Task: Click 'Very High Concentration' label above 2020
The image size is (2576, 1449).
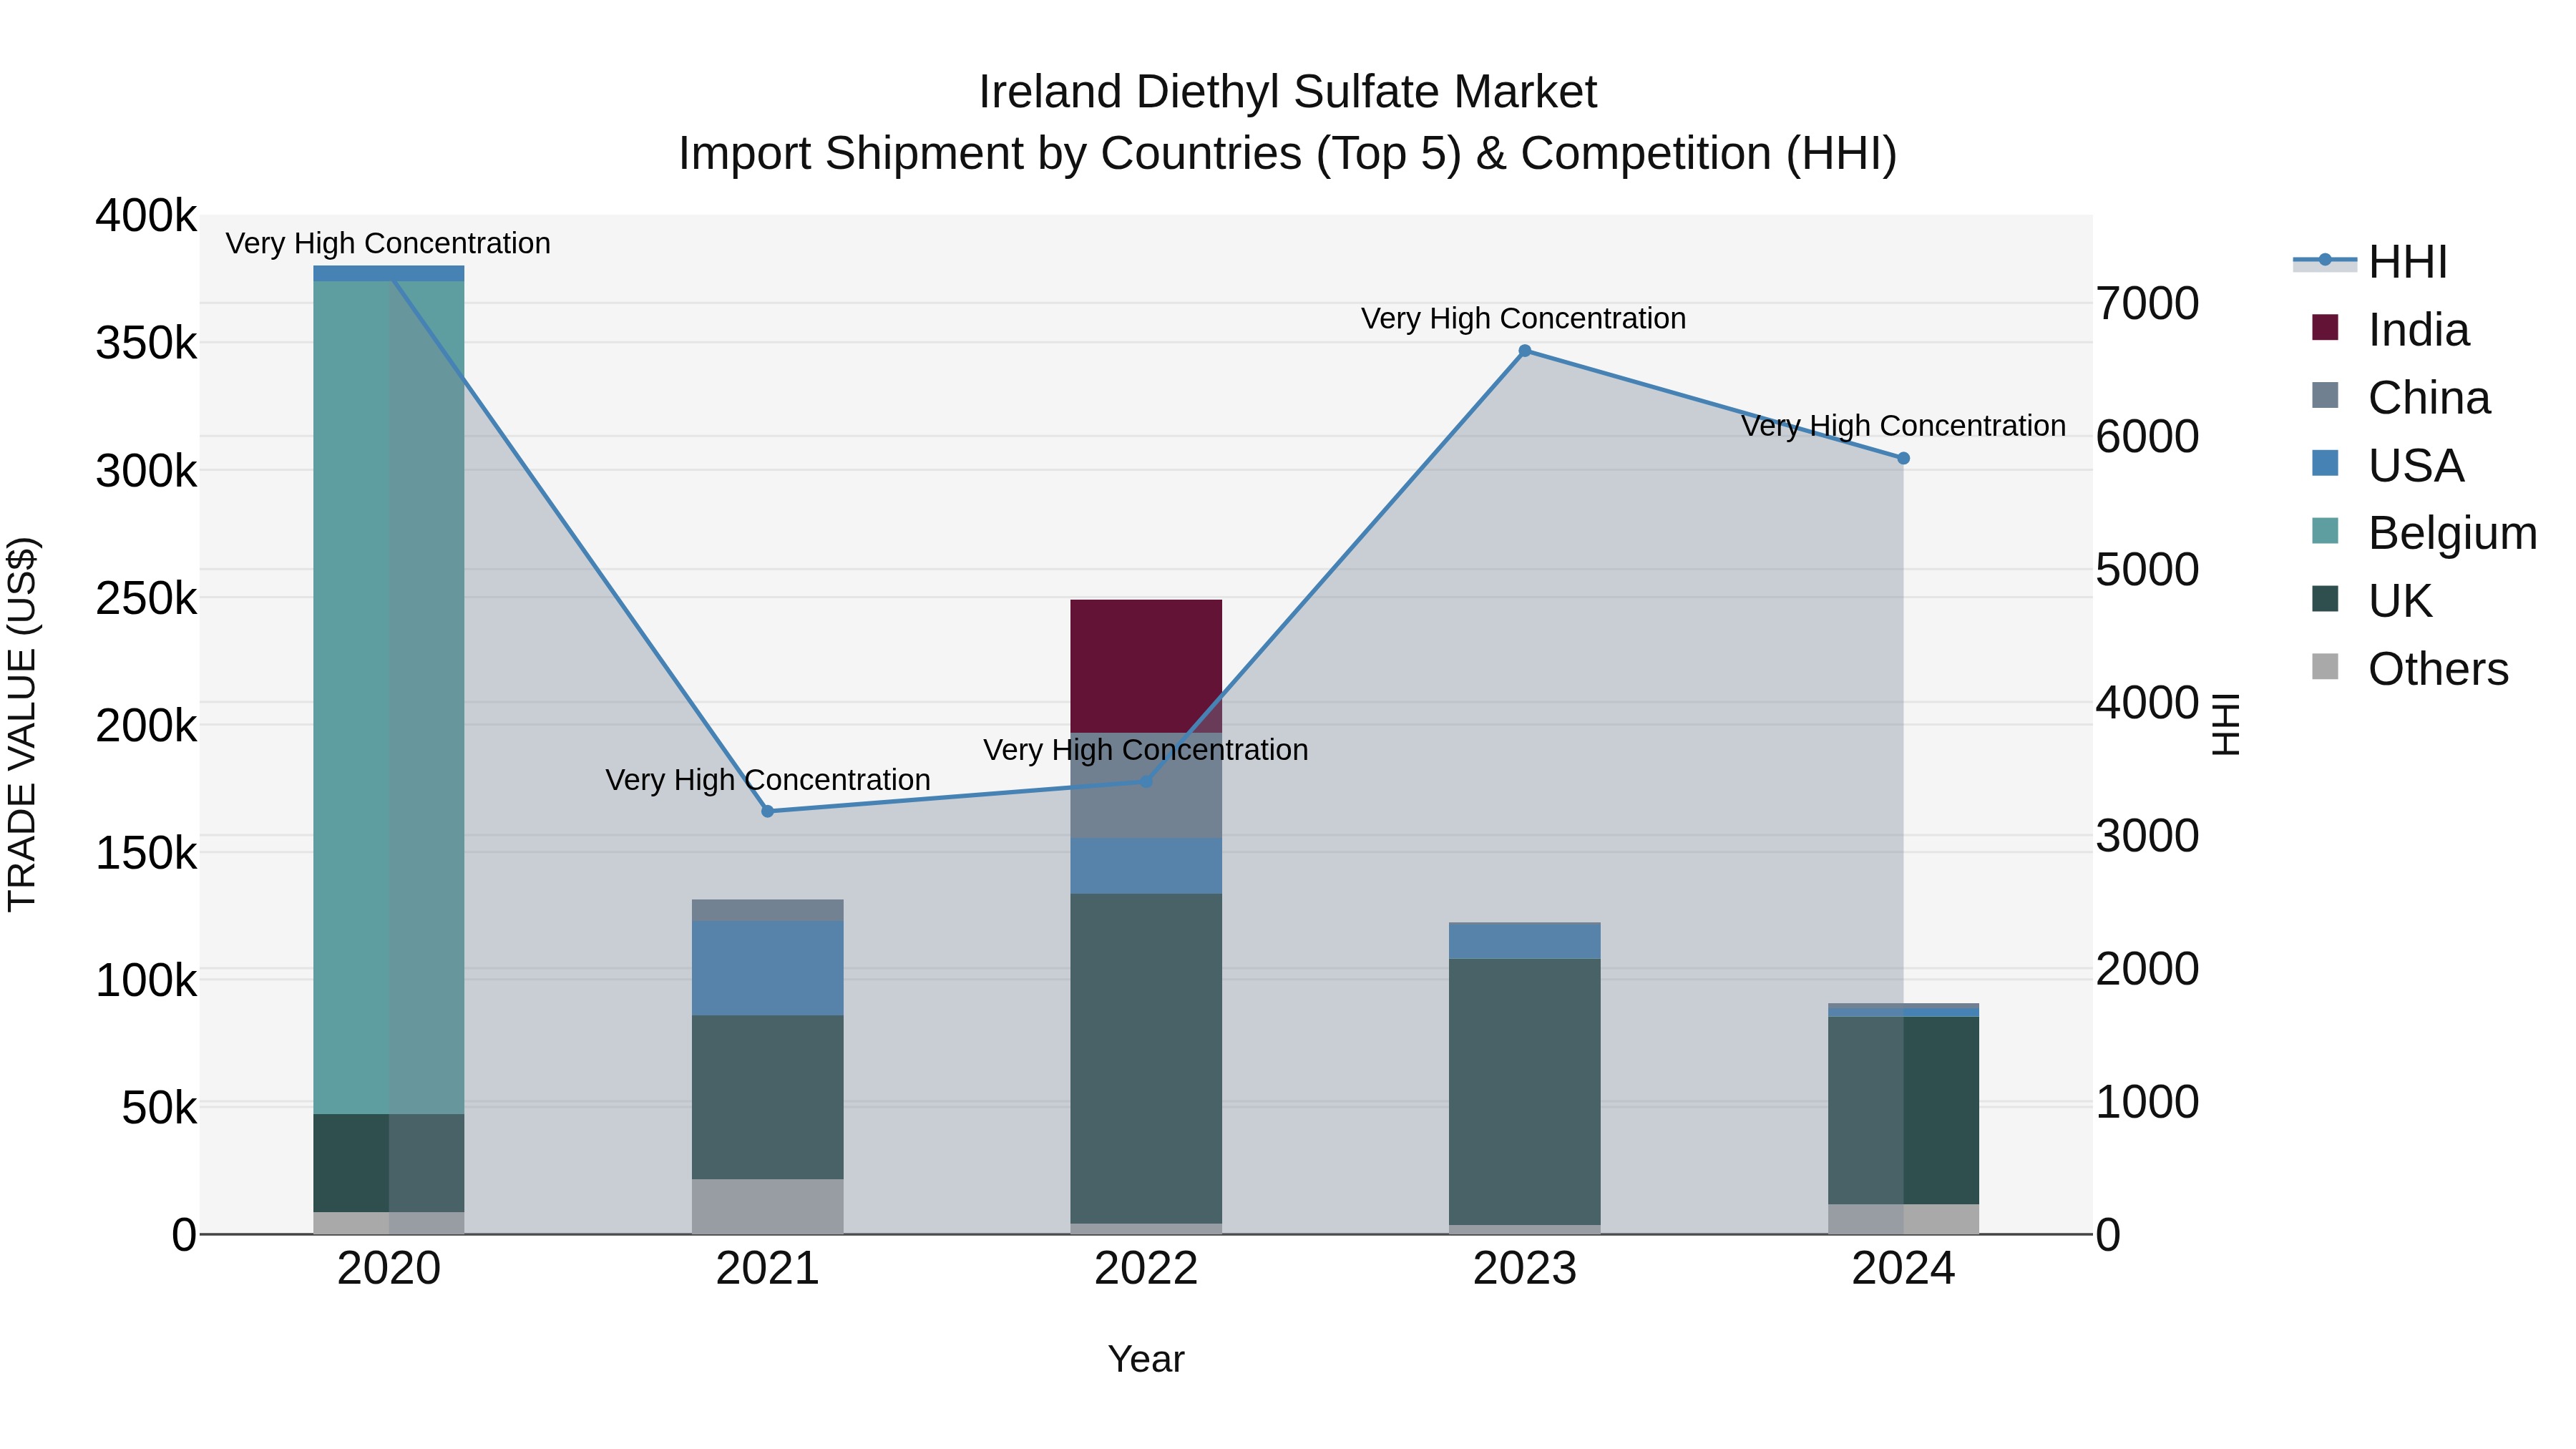Action: (388, 244)
